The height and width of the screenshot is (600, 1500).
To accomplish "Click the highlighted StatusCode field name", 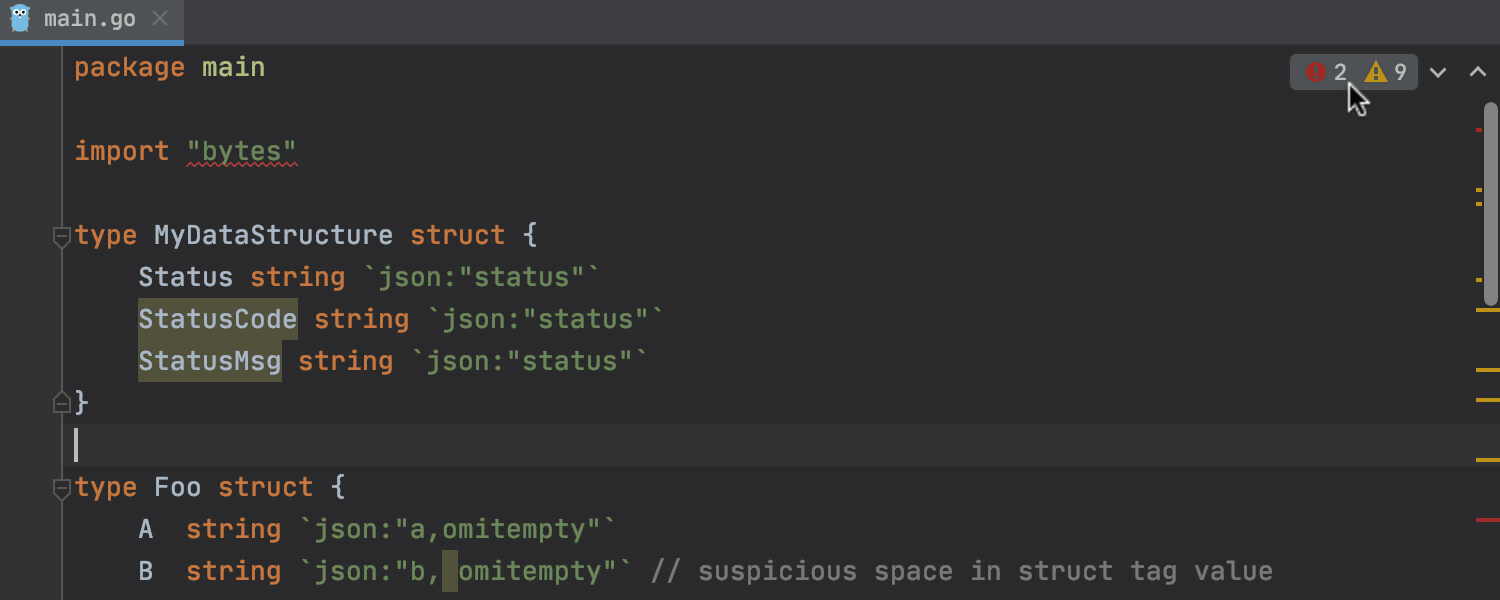I will (x=217, y=320).
